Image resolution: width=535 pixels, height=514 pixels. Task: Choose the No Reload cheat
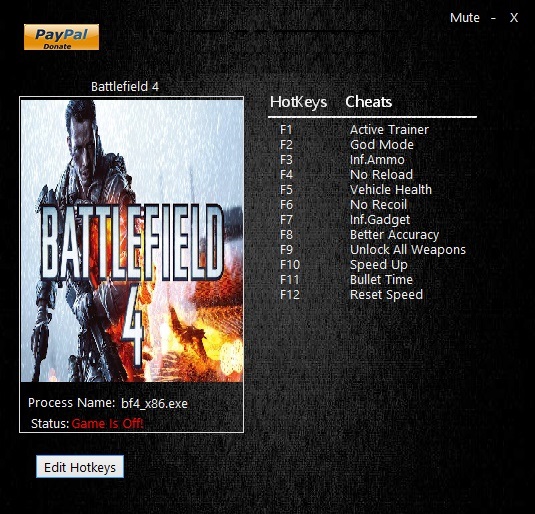[x=381, y=175]
